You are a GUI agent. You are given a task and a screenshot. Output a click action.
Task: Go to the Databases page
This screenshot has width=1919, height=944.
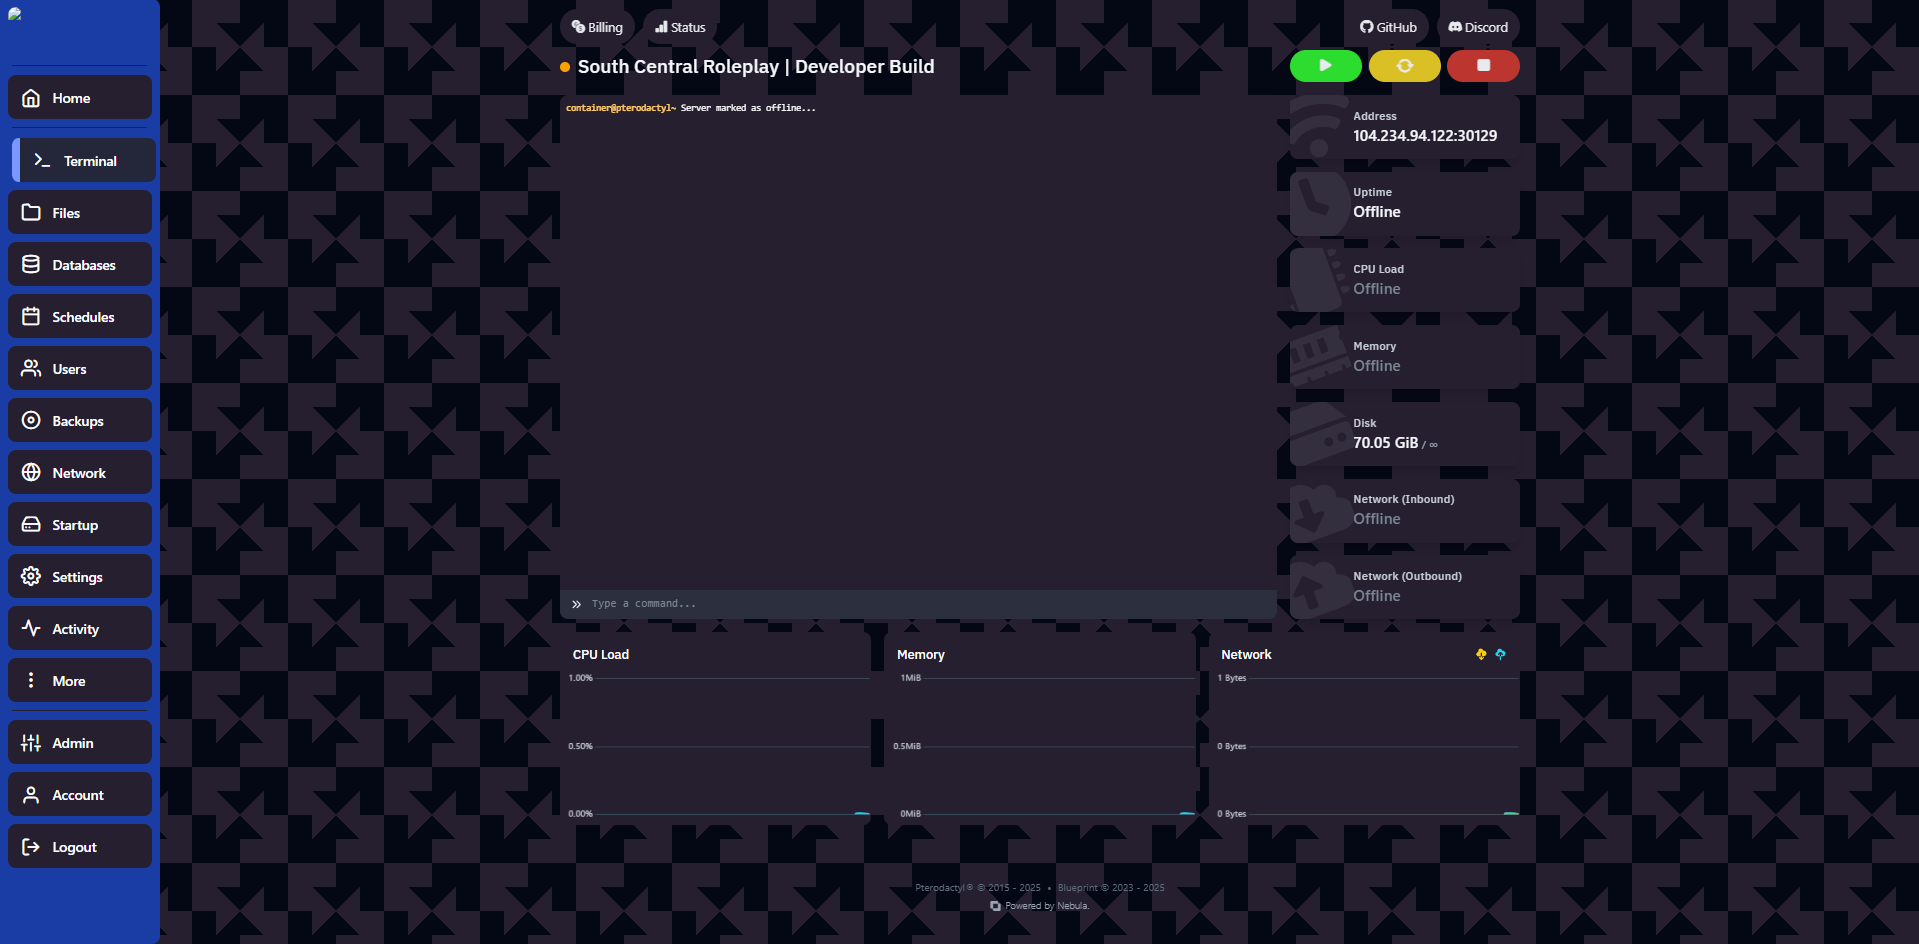point(80,265)
